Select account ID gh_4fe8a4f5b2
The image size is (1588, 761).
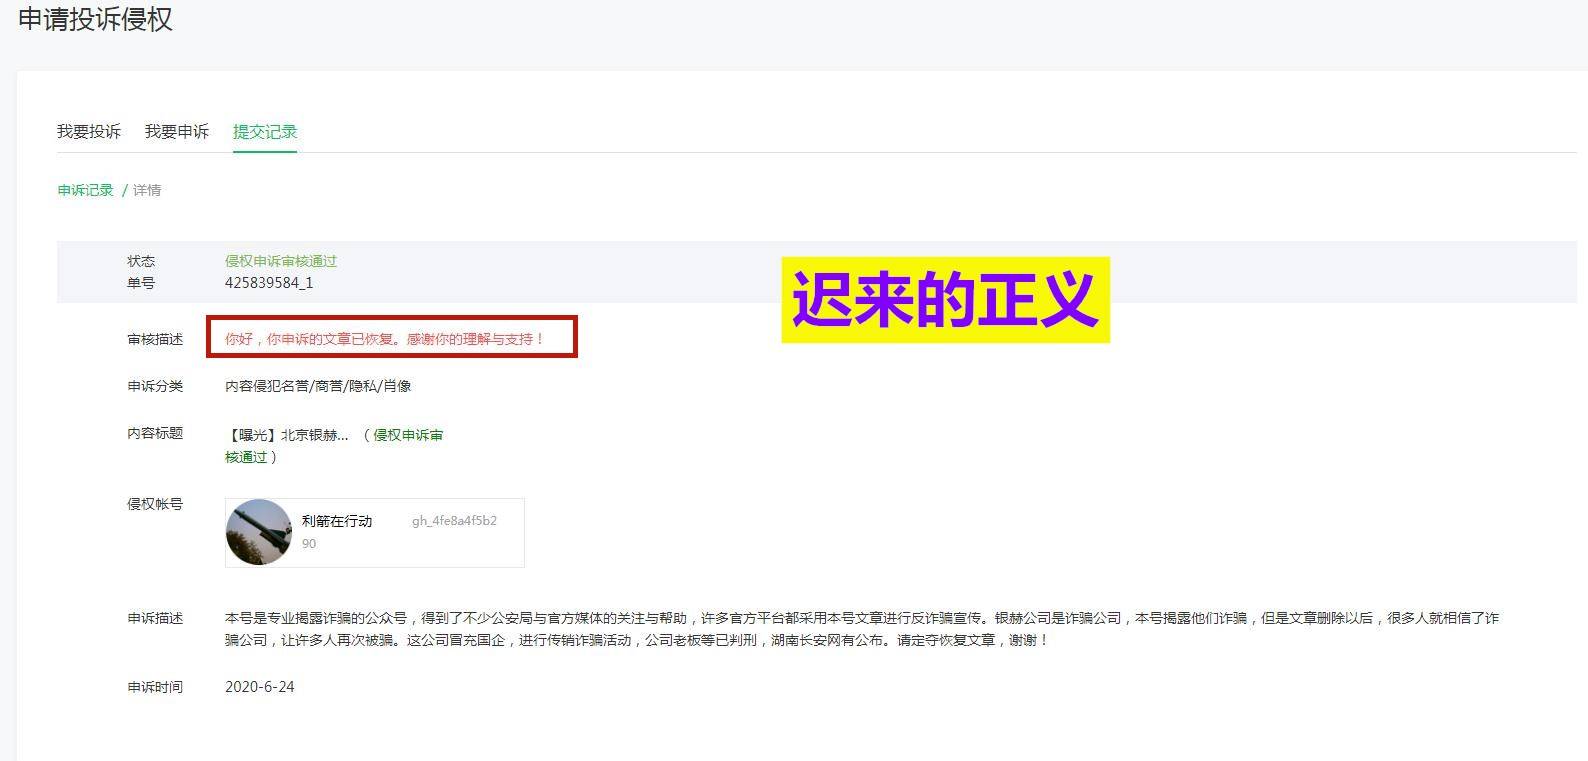click(x=454, y=521)
